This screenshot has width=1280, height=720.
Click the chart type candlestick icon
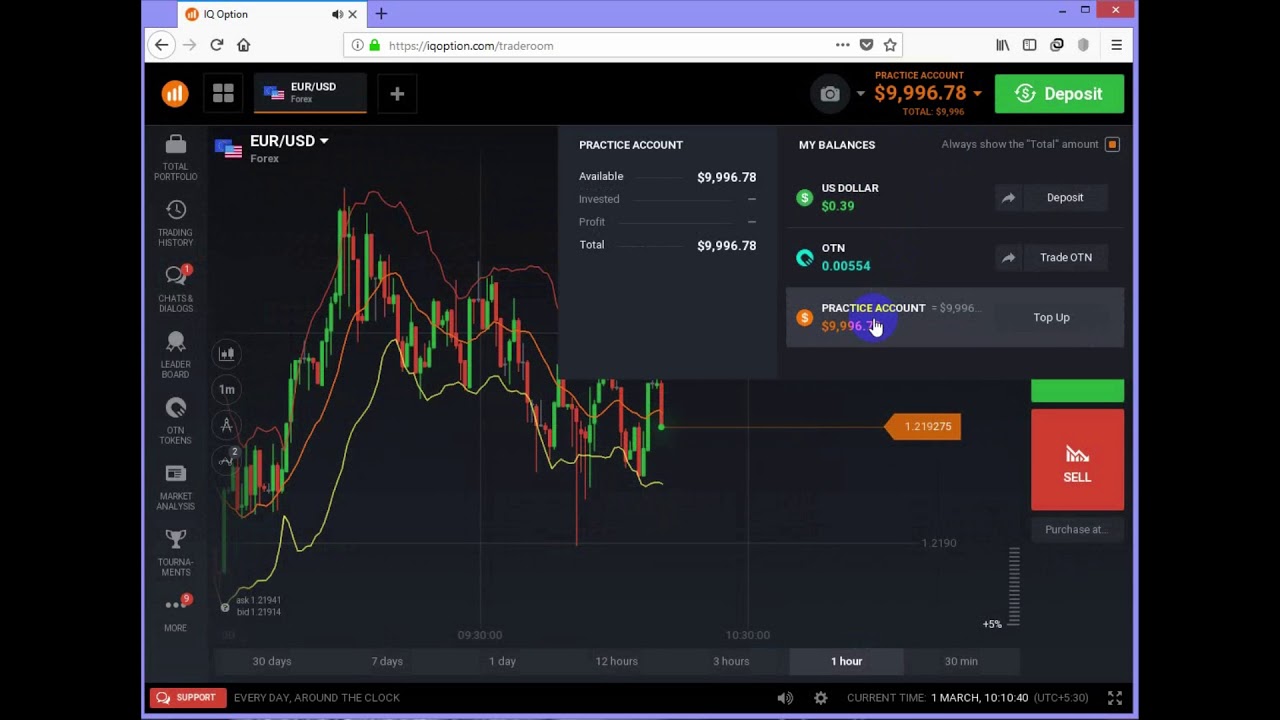coord(227,353)
